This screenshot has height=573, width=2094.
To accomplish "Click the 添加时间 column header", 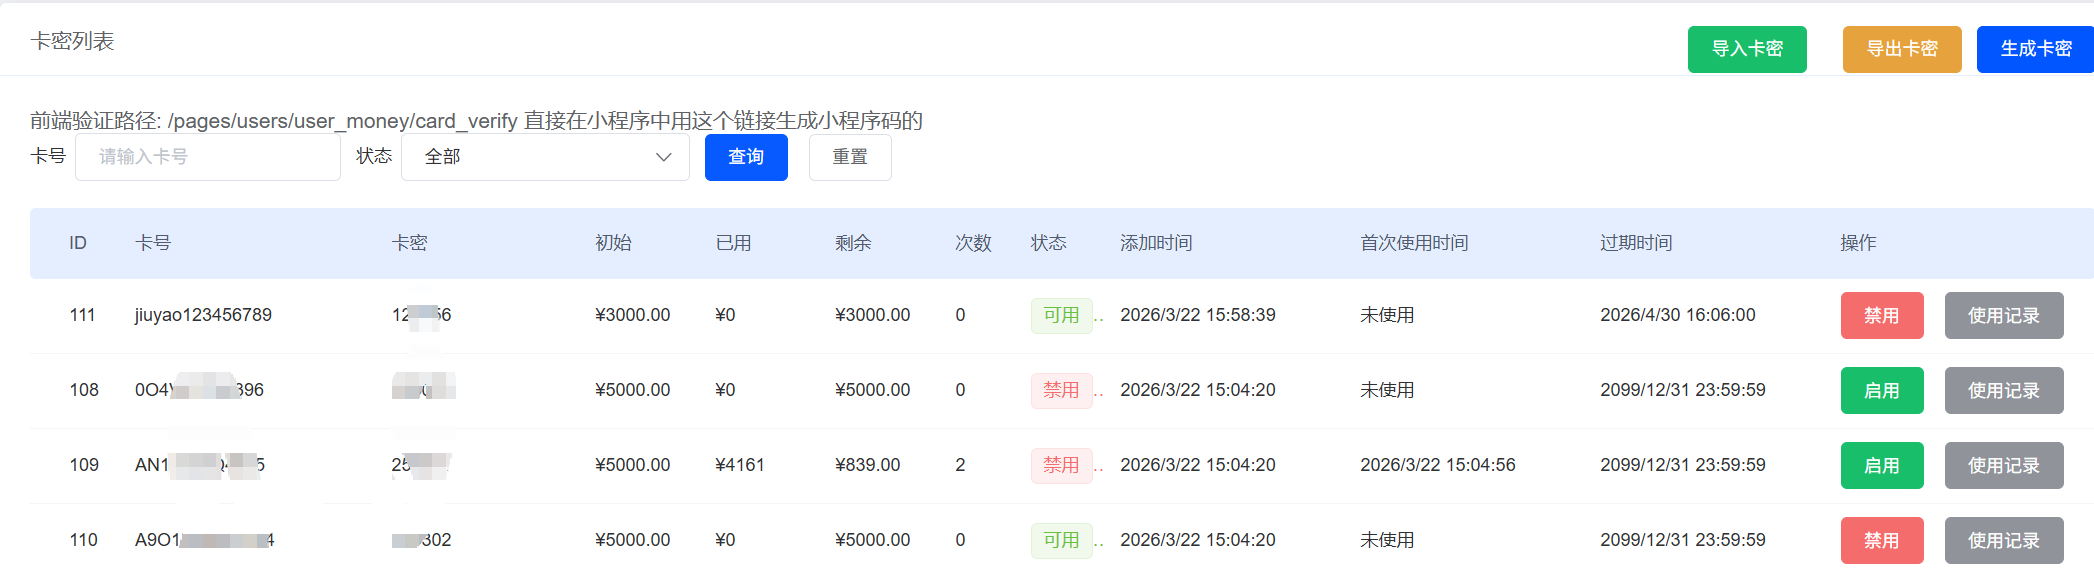I will tap(1156, 243).
